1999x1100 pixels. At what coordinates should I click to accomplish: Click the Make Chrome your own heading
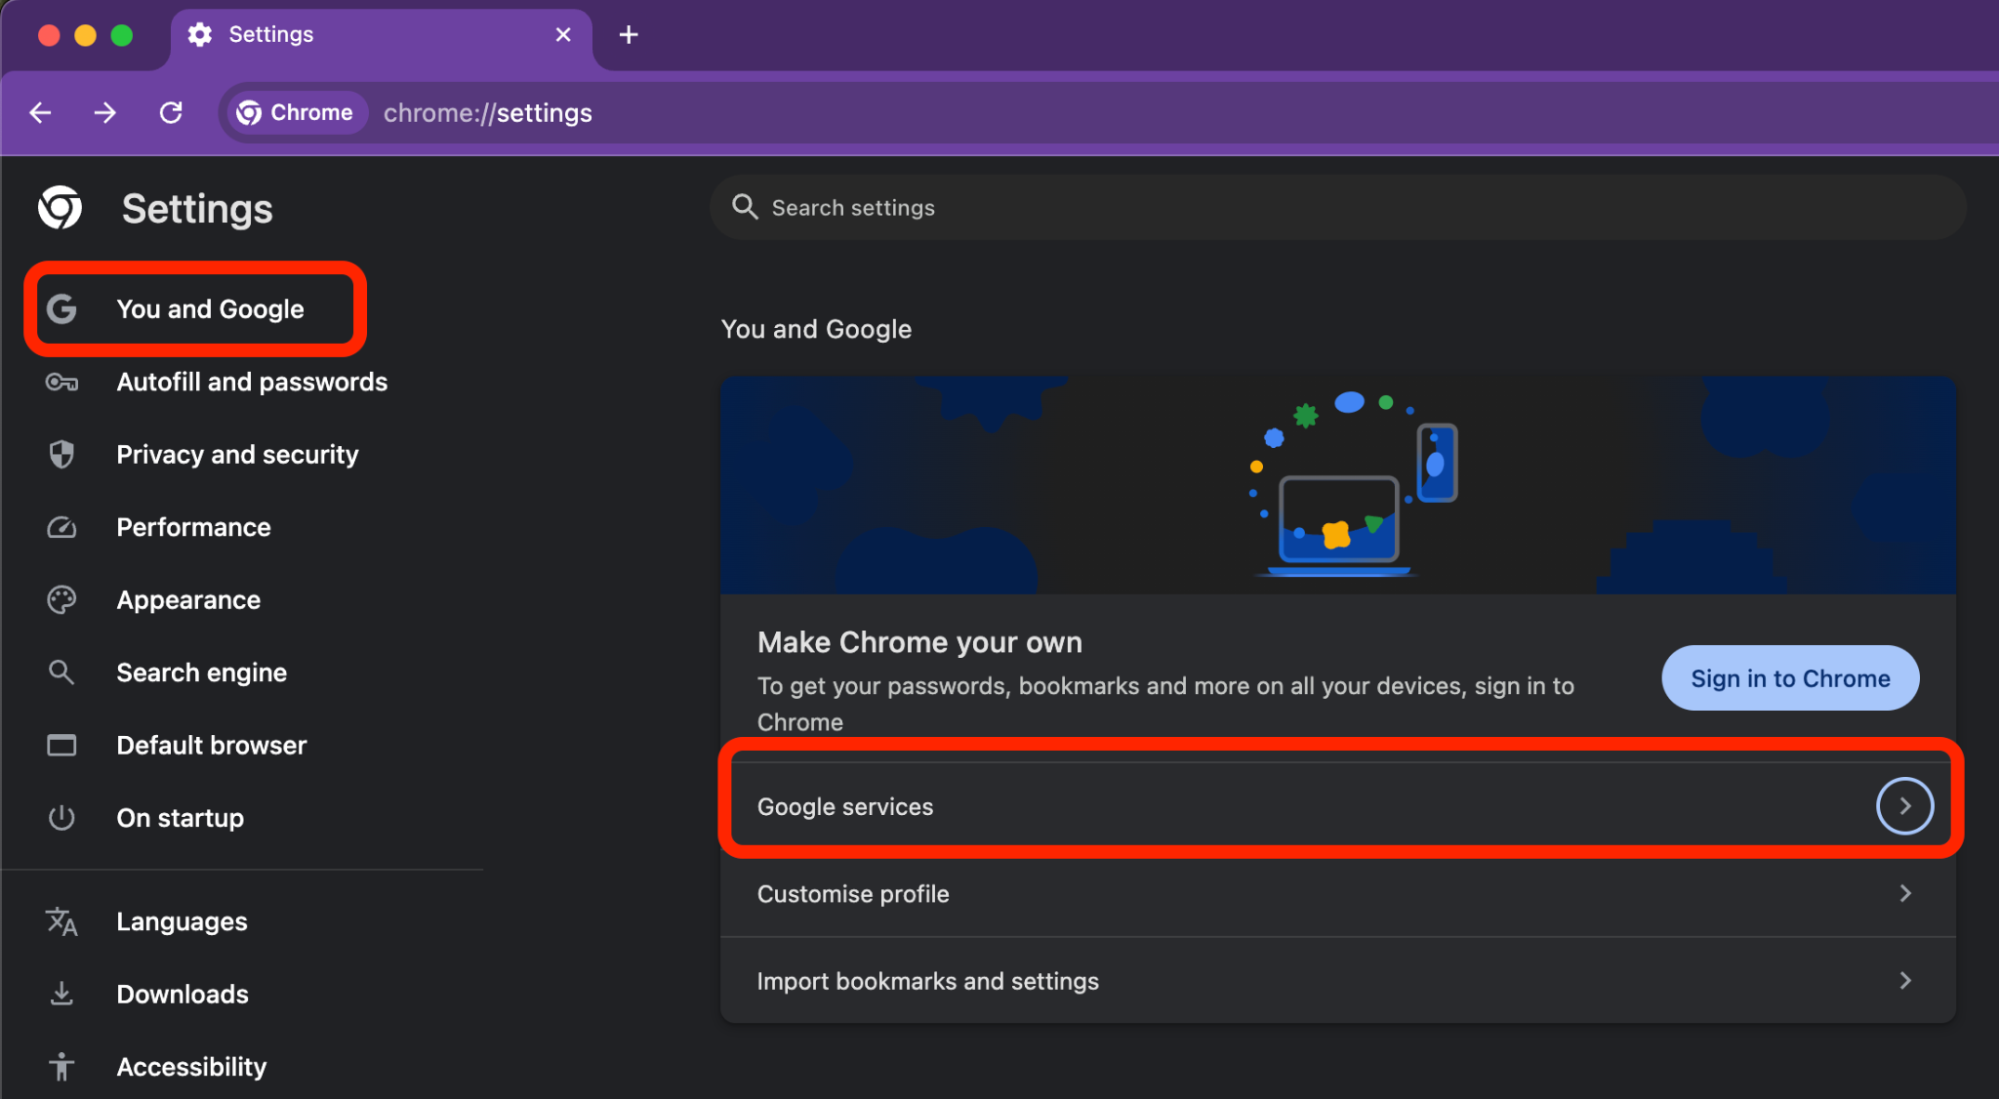[920, 643]
